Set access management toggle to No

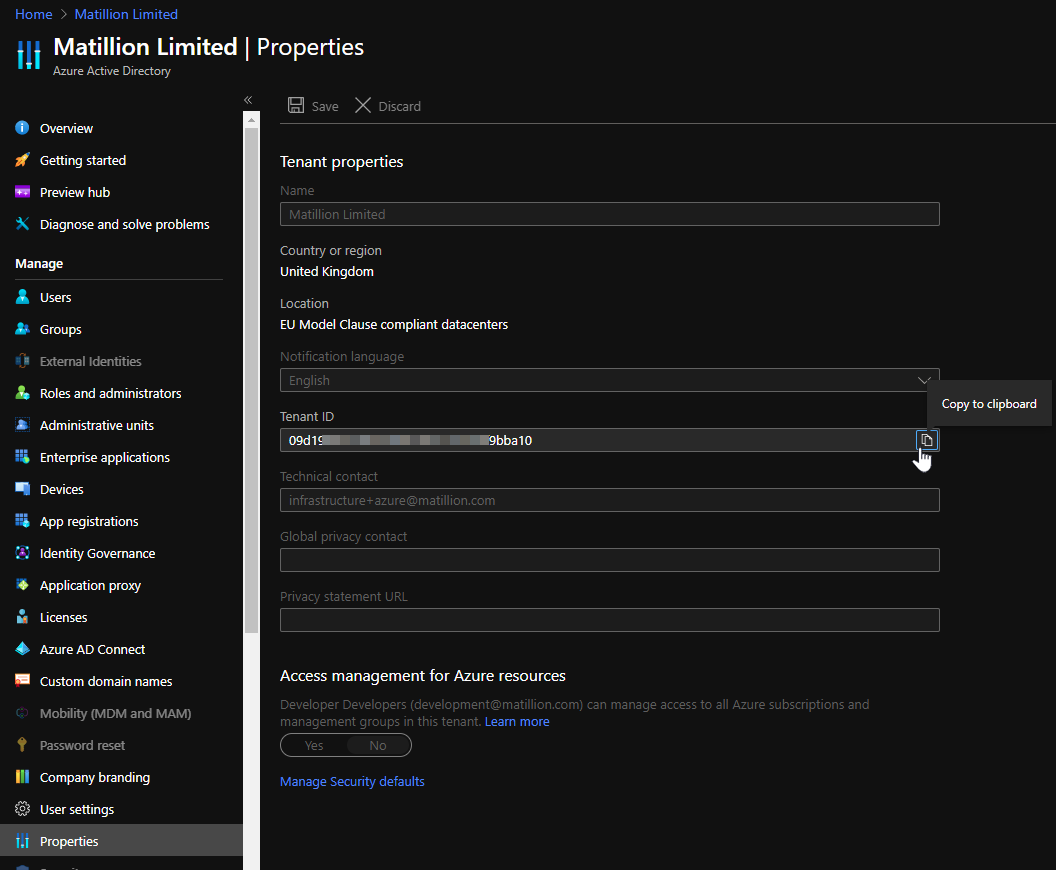click(378, 745)
